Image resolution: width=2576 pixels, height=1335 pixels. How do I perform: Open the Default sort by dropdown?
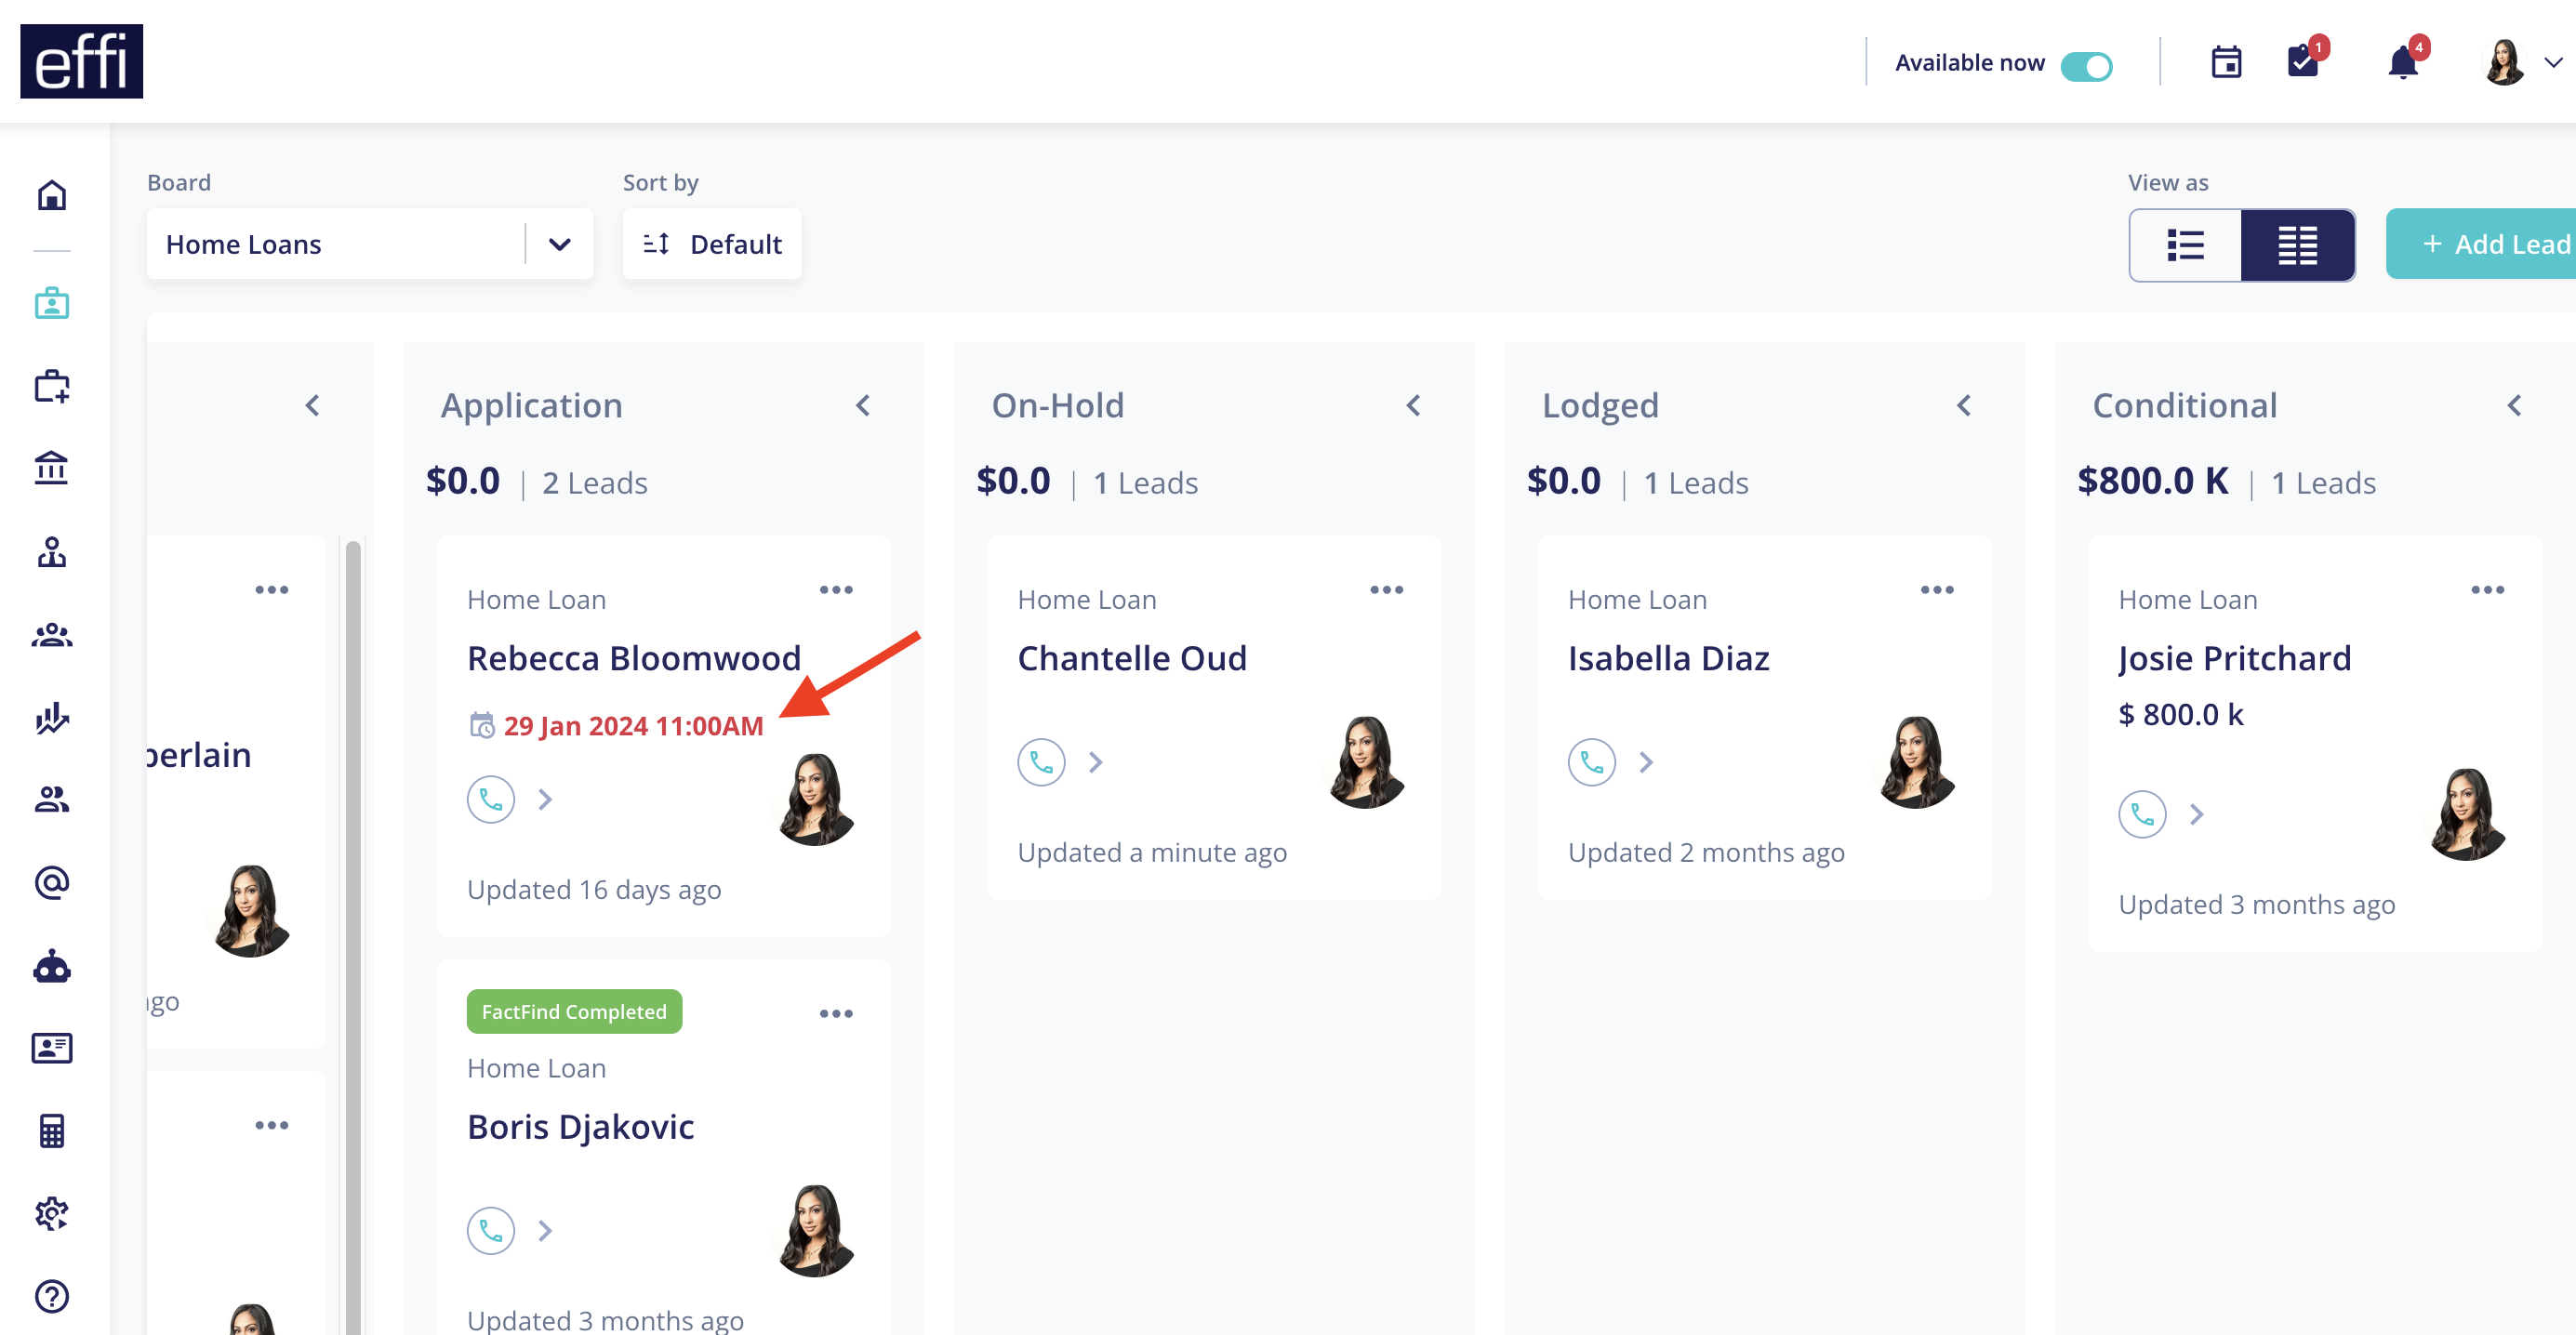(x=712, y=244)
